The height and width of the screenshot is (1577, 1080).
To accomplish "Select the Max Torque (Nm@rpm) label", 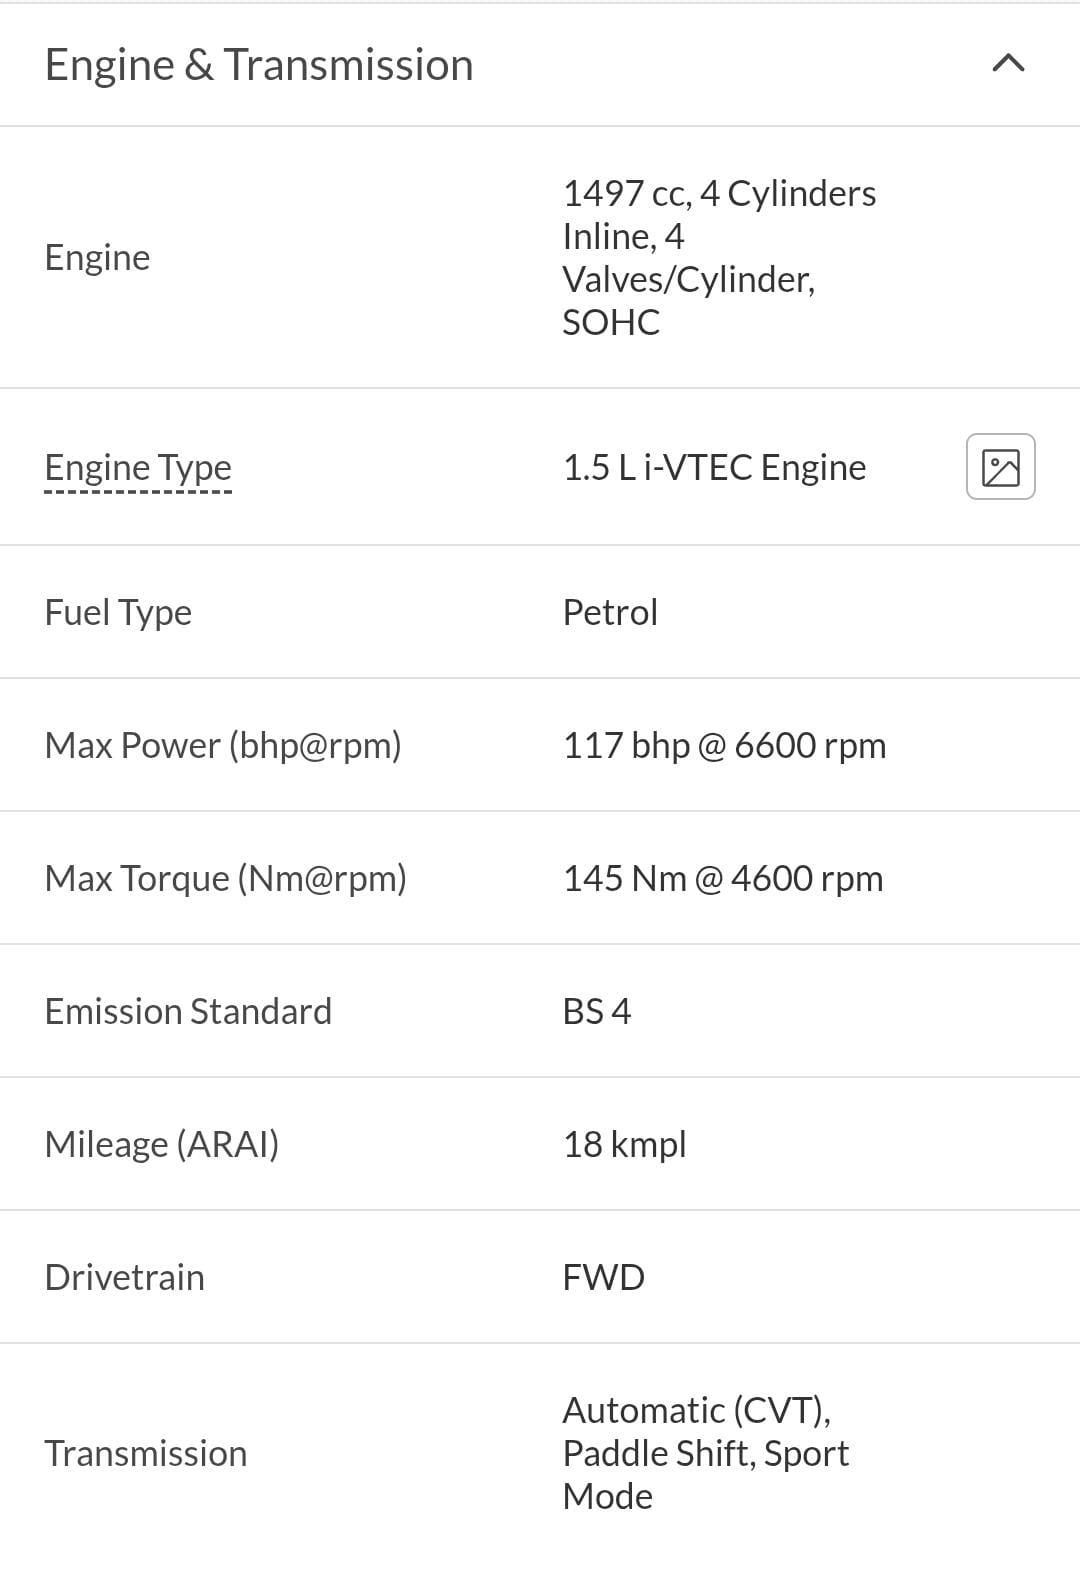I will tap(226, 878).
